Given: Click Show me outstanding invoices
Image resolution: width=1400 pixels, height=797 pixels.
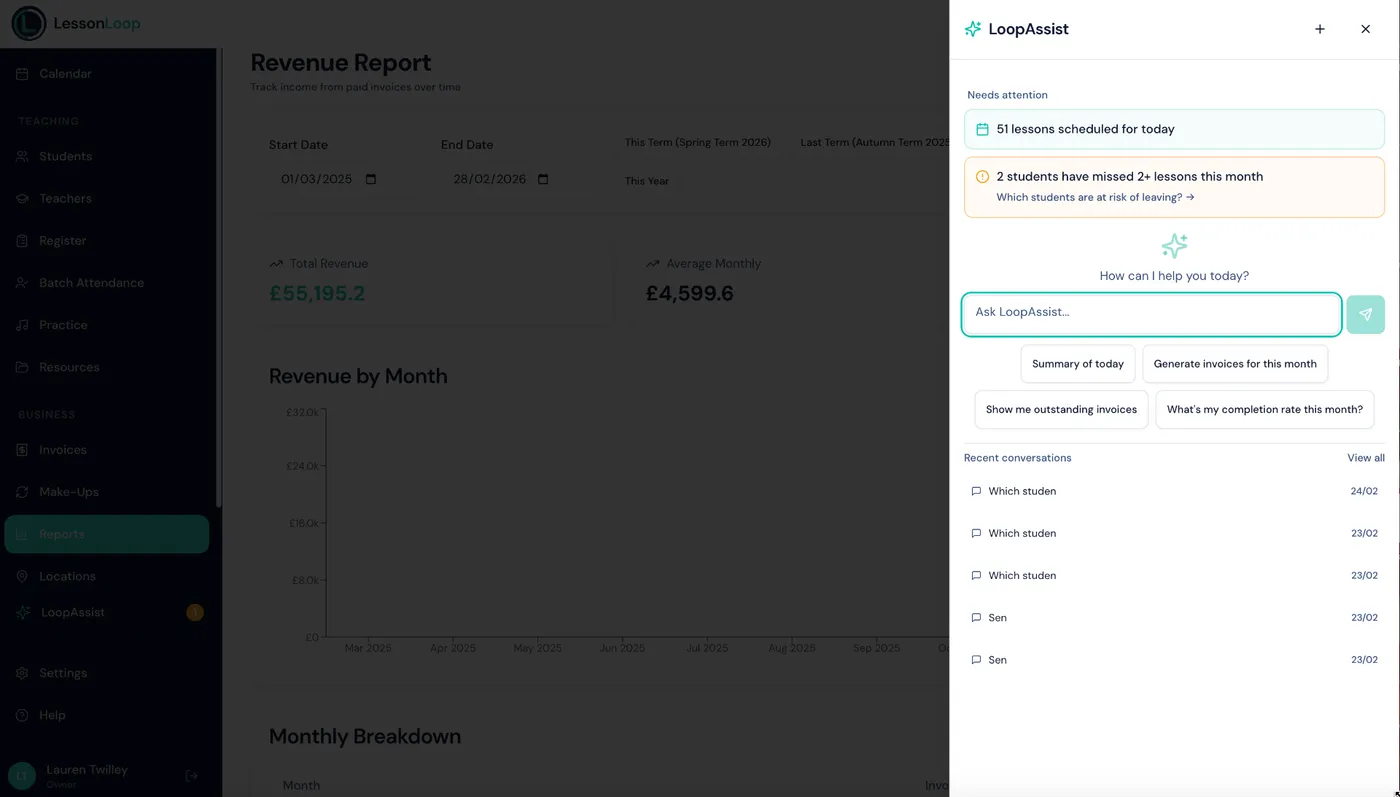Looking at the screenshot, I should click(1061, 409).
